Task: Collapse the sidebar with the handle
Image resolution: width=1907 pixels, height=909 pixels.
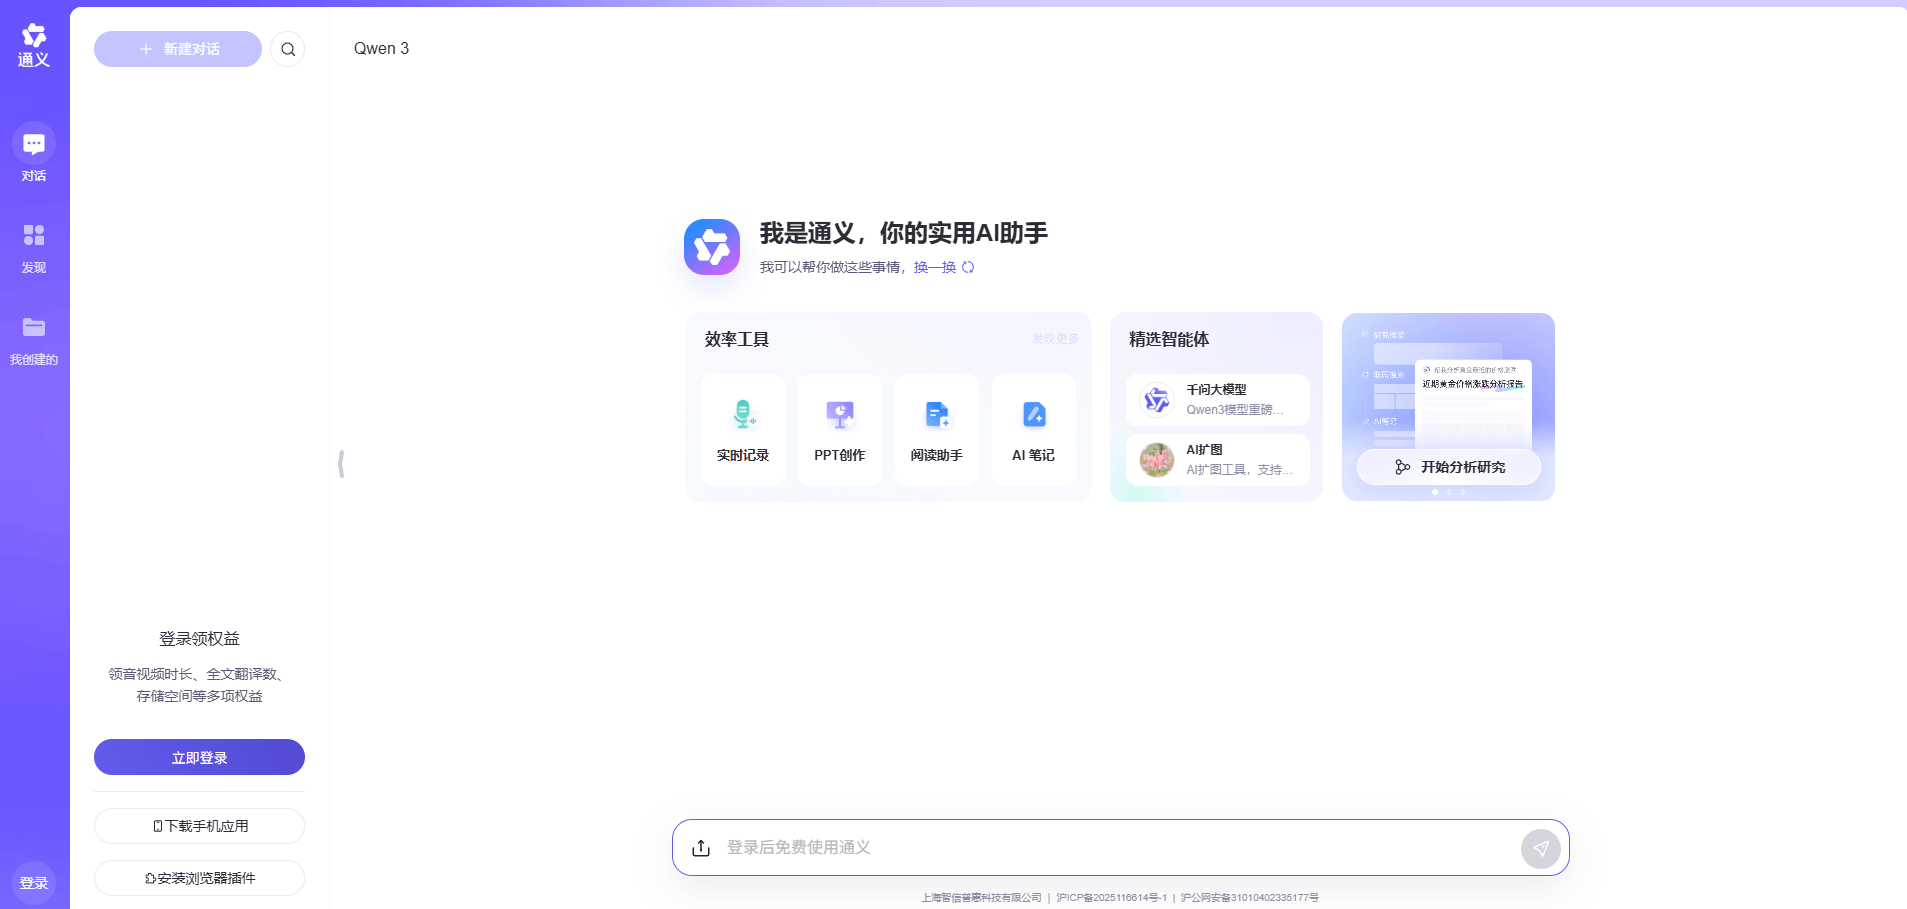Action: coord(341,463)
